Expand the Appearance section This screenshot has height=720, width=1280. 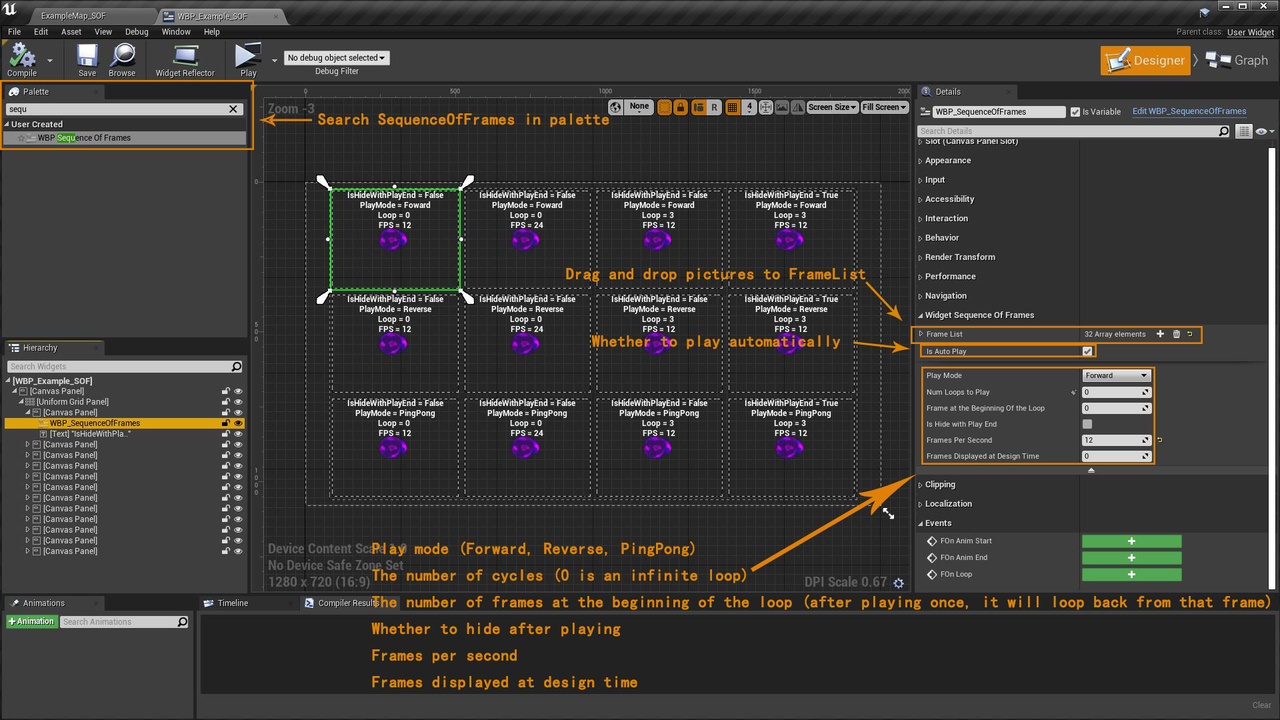click(x=920, y=160)
